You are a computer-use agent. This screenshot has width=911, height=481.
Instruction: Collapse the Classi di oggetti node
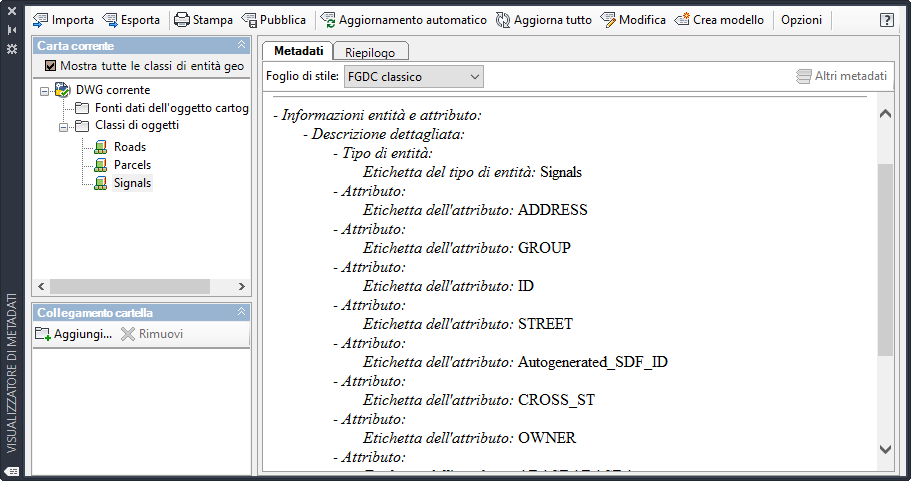click(63, 127)
